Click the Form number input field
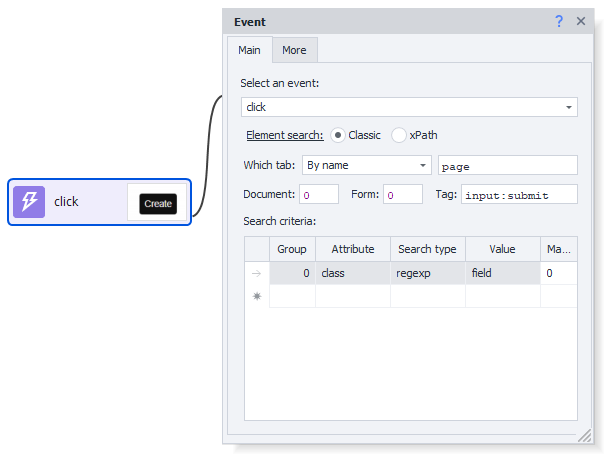The height and width of the screenshot is (454, 610). 402,195
